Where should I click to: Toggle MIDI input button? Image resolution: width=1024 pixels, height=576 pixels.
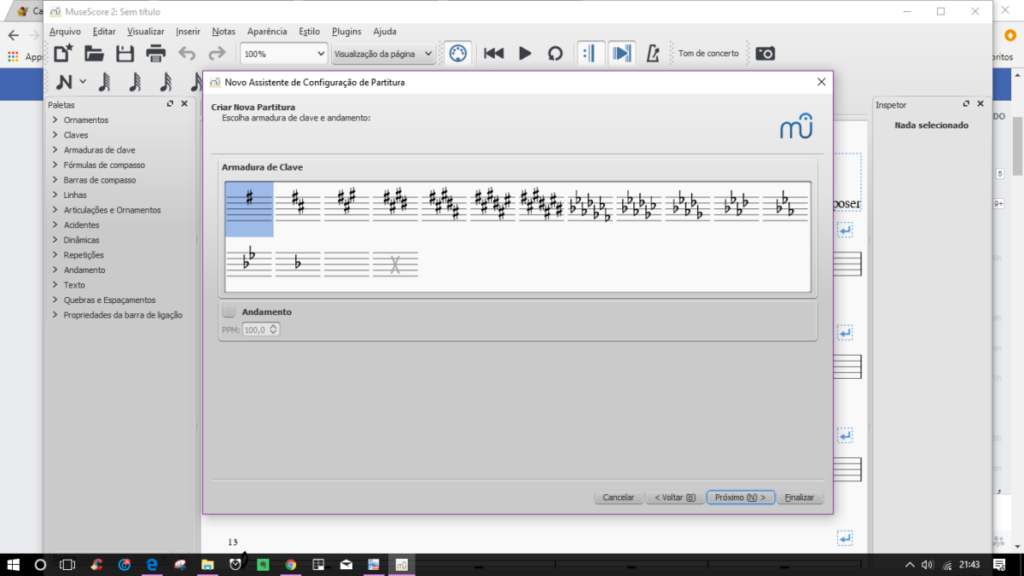point(457,53)
